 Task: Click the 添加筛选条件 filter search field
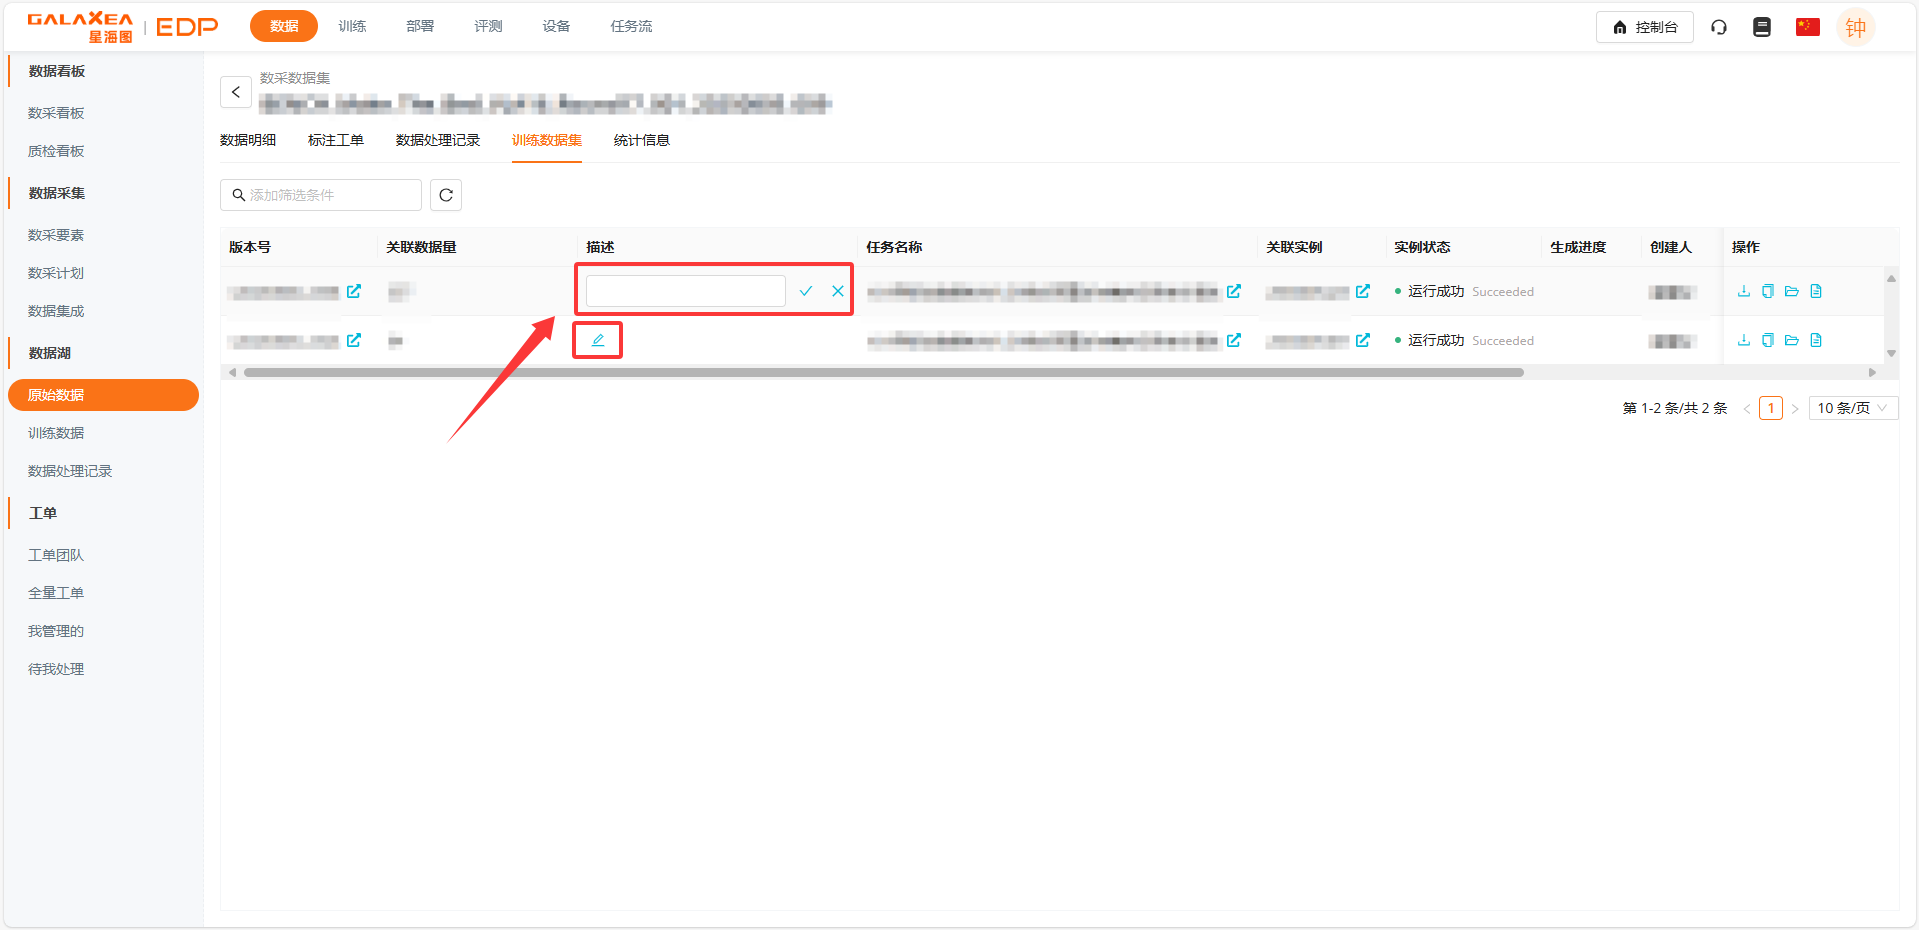pos(321,195)
